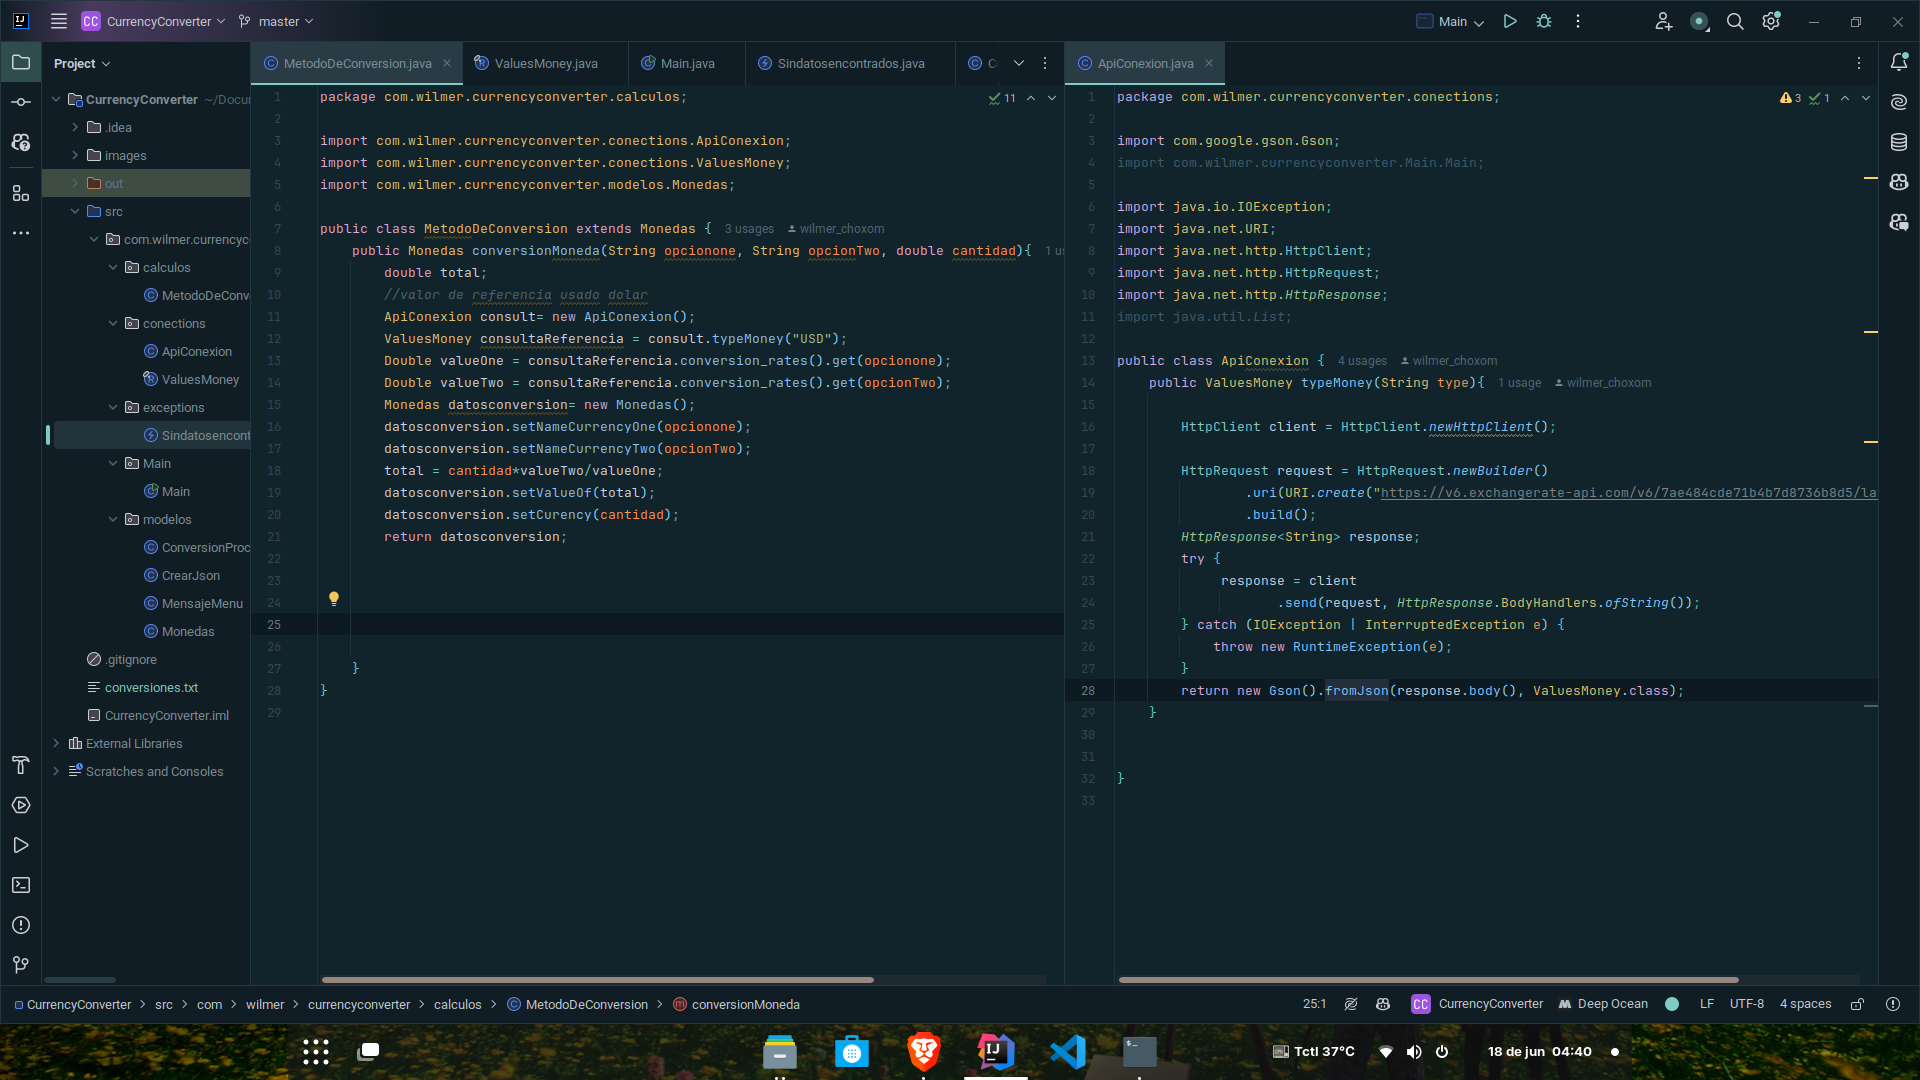Open Visual Studio Code from taskbar
This screenshot has height=1080, width=1920.
click(x=1068, y=1052)
